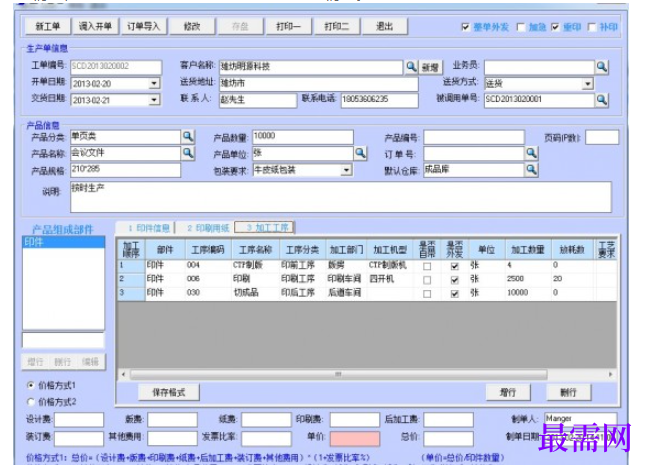The width and height of the screenshot is (650, 469).
Task: Open warehouse lookup beside 默认仓库
Action: 531,169
